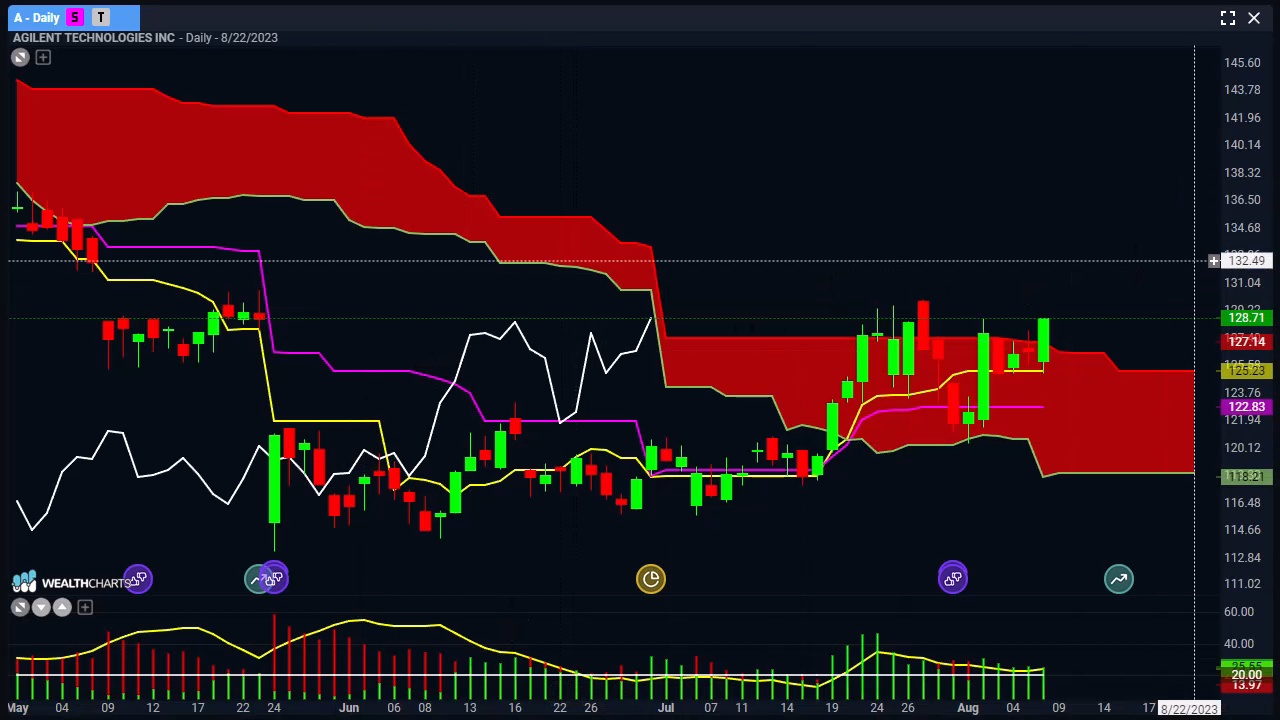
Task: Click the 132.49 crosshair price label
Action: tap(1246, 261)
